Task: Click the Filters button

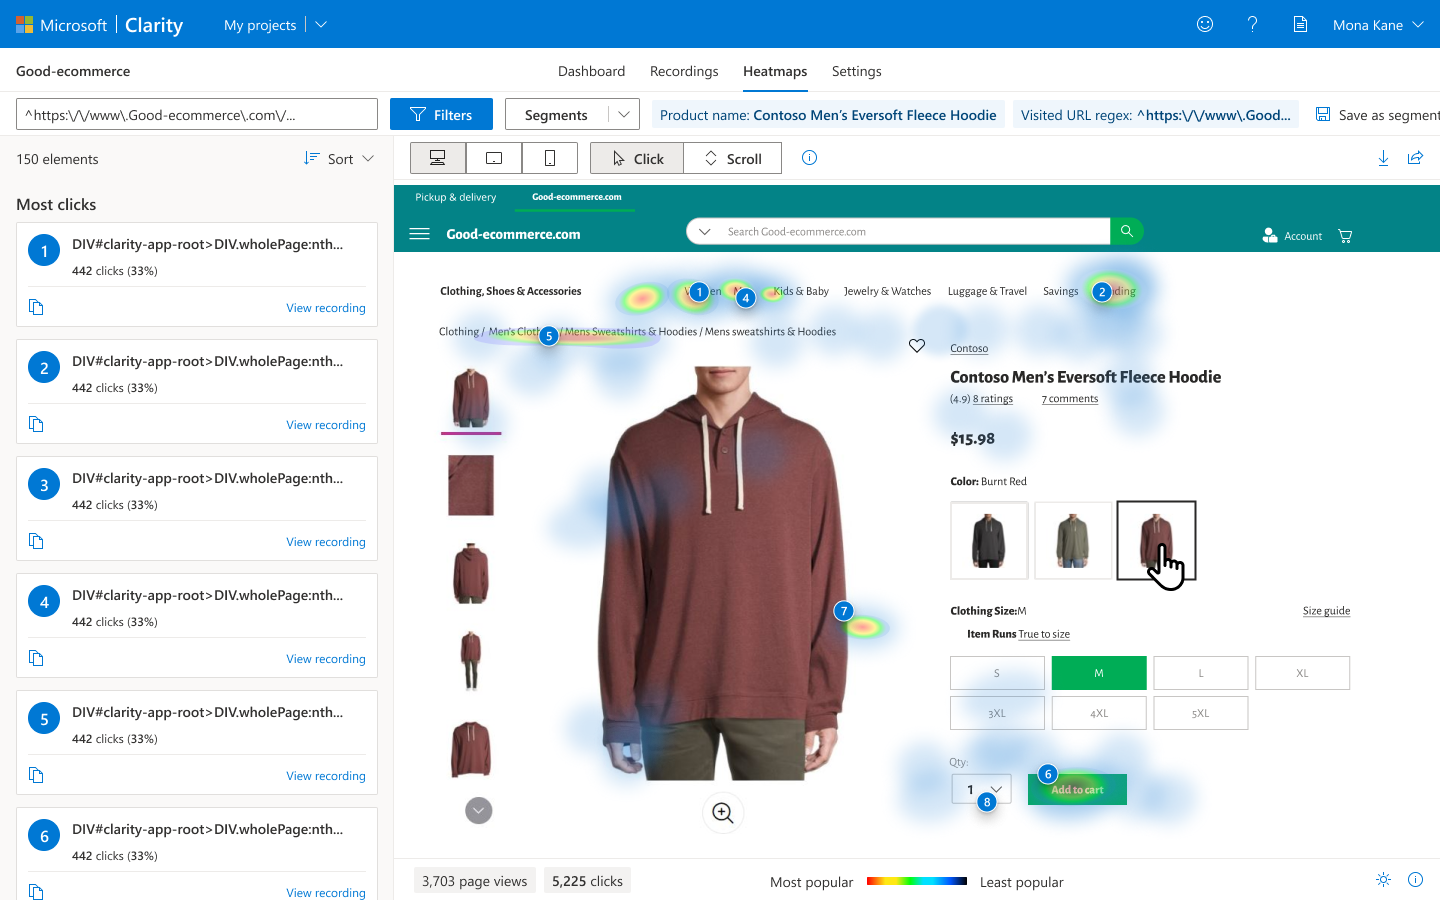Action: [441, 115]
